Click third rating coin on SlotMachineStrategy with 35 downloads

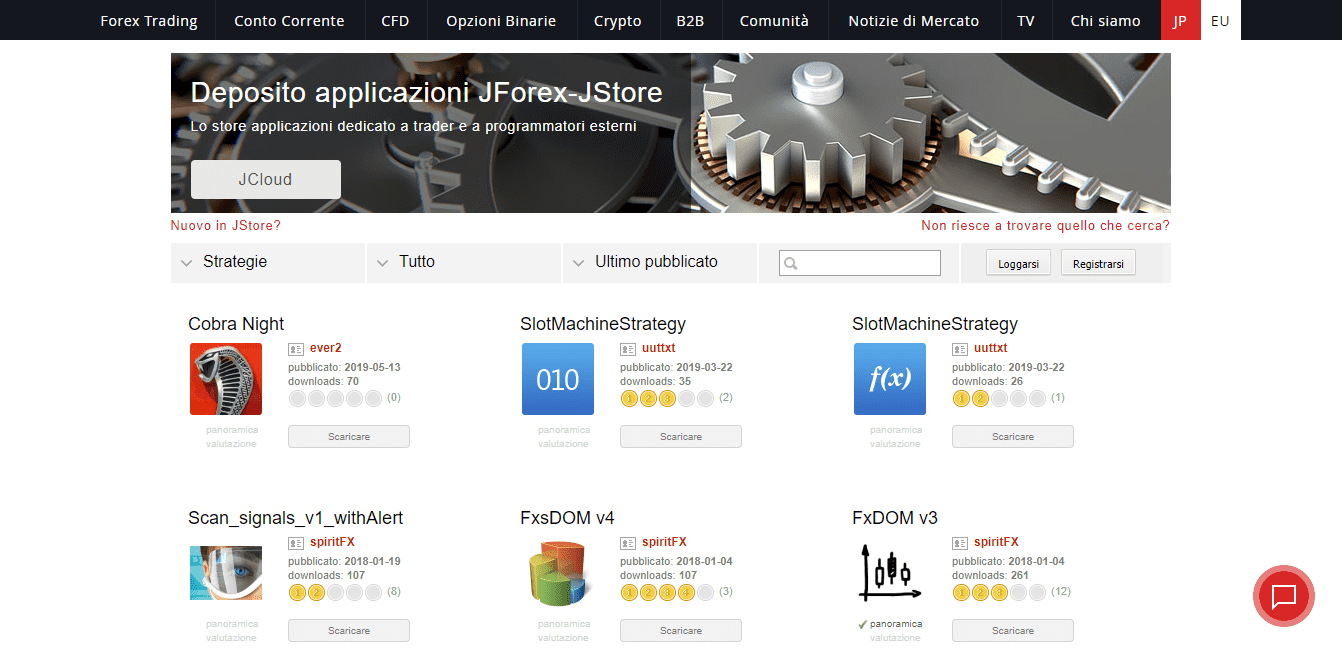[x=668, y=399]
